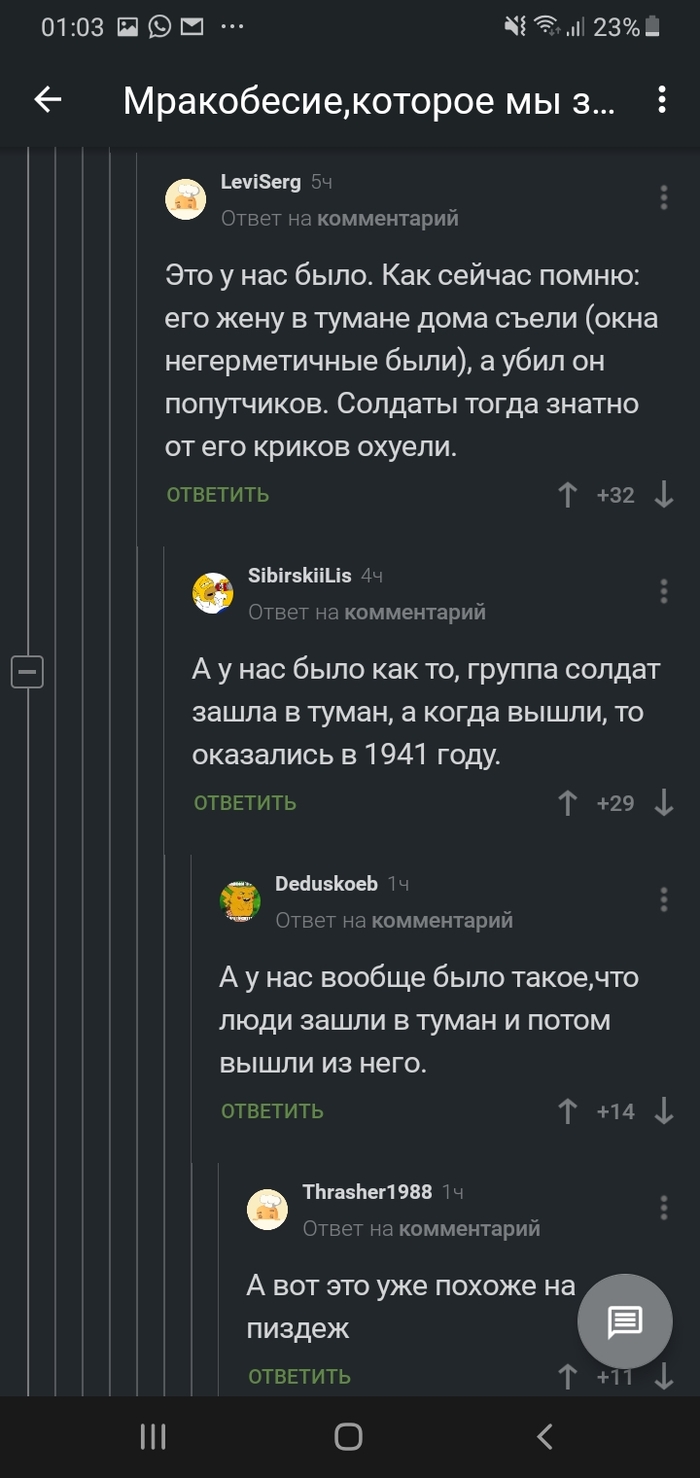Tap Deduskoeb's profile avatar
700x1478 pixels.
(239, 900)
